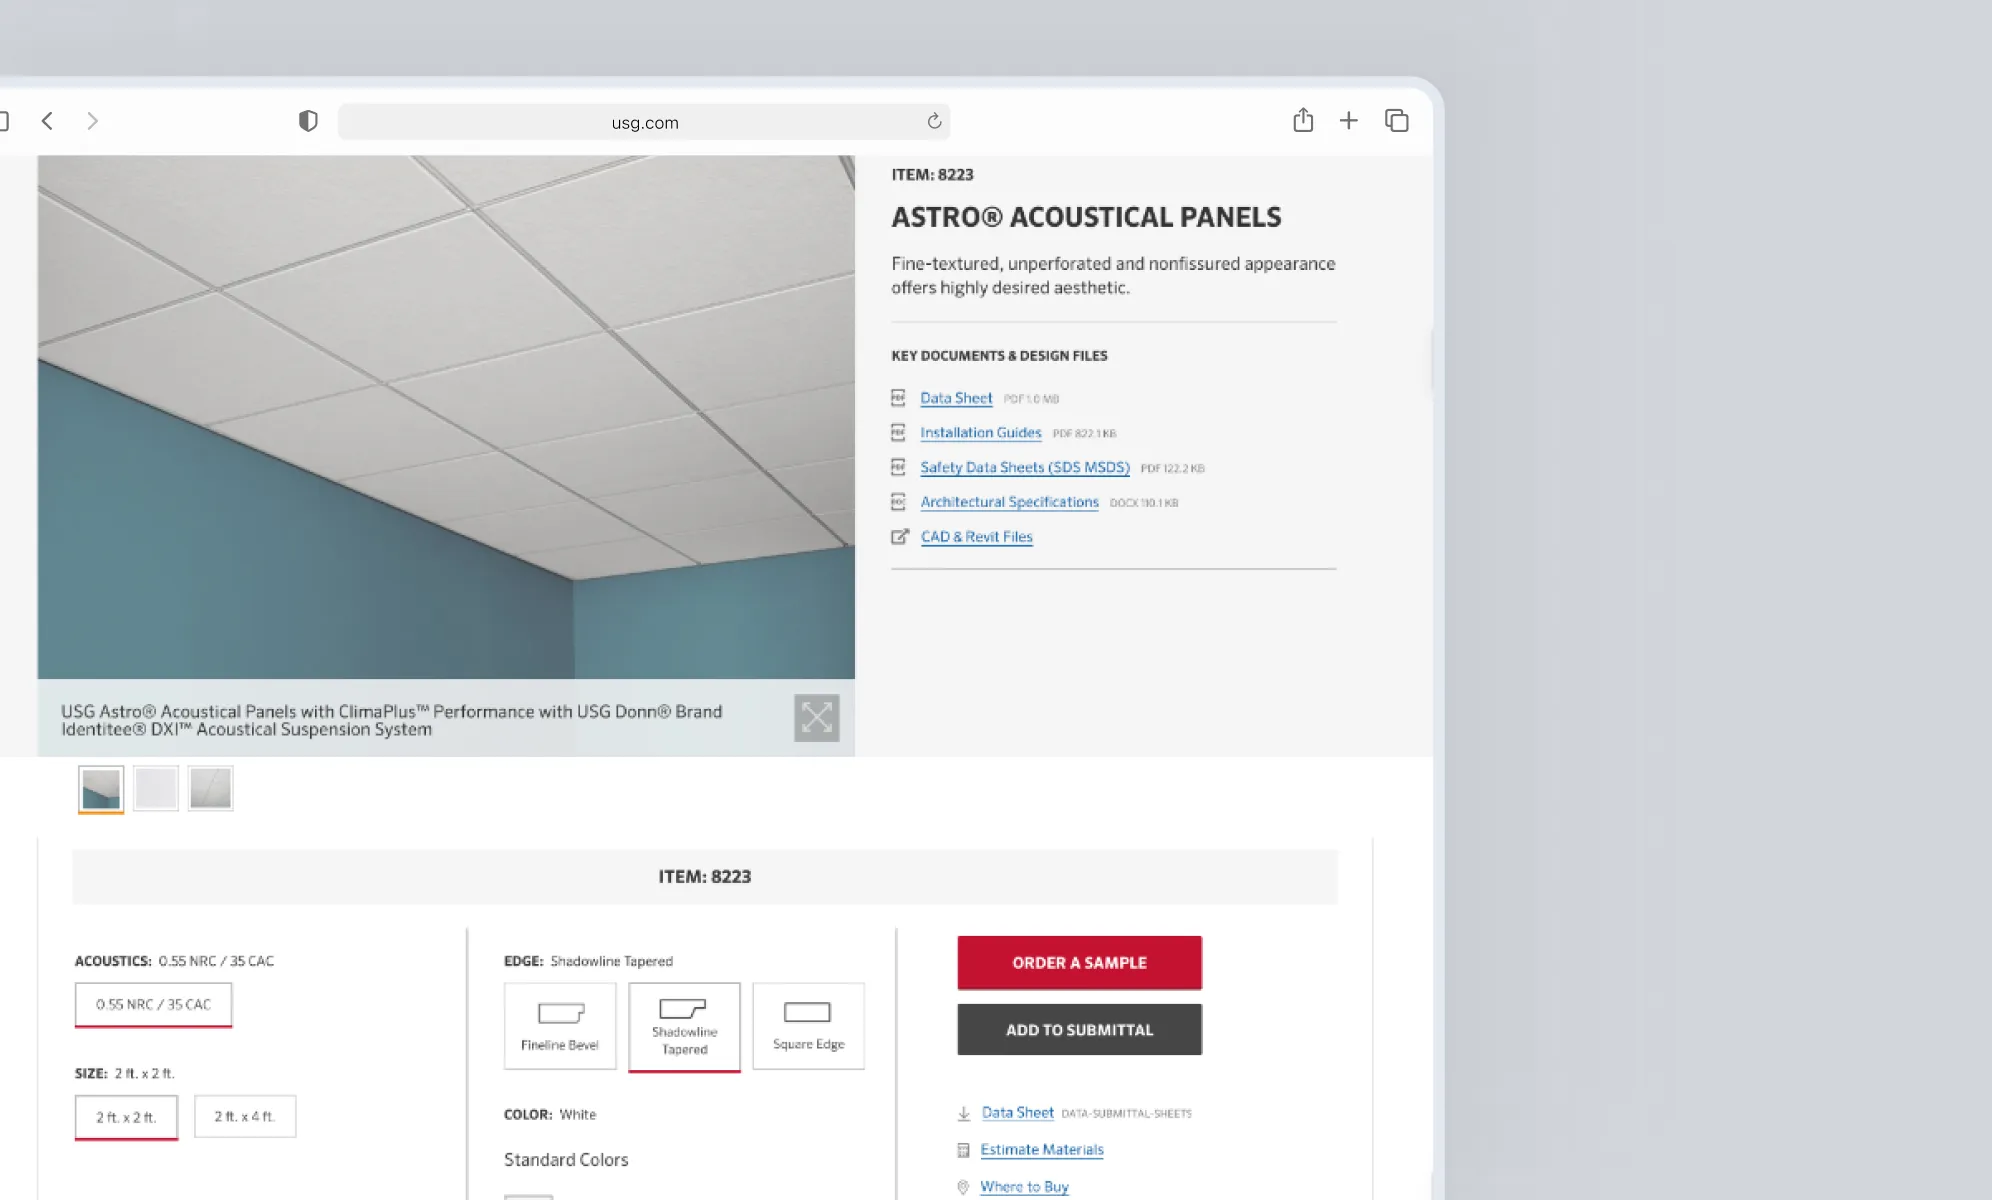Click the PDF icon beside Data Sheet

pos(898,398)
